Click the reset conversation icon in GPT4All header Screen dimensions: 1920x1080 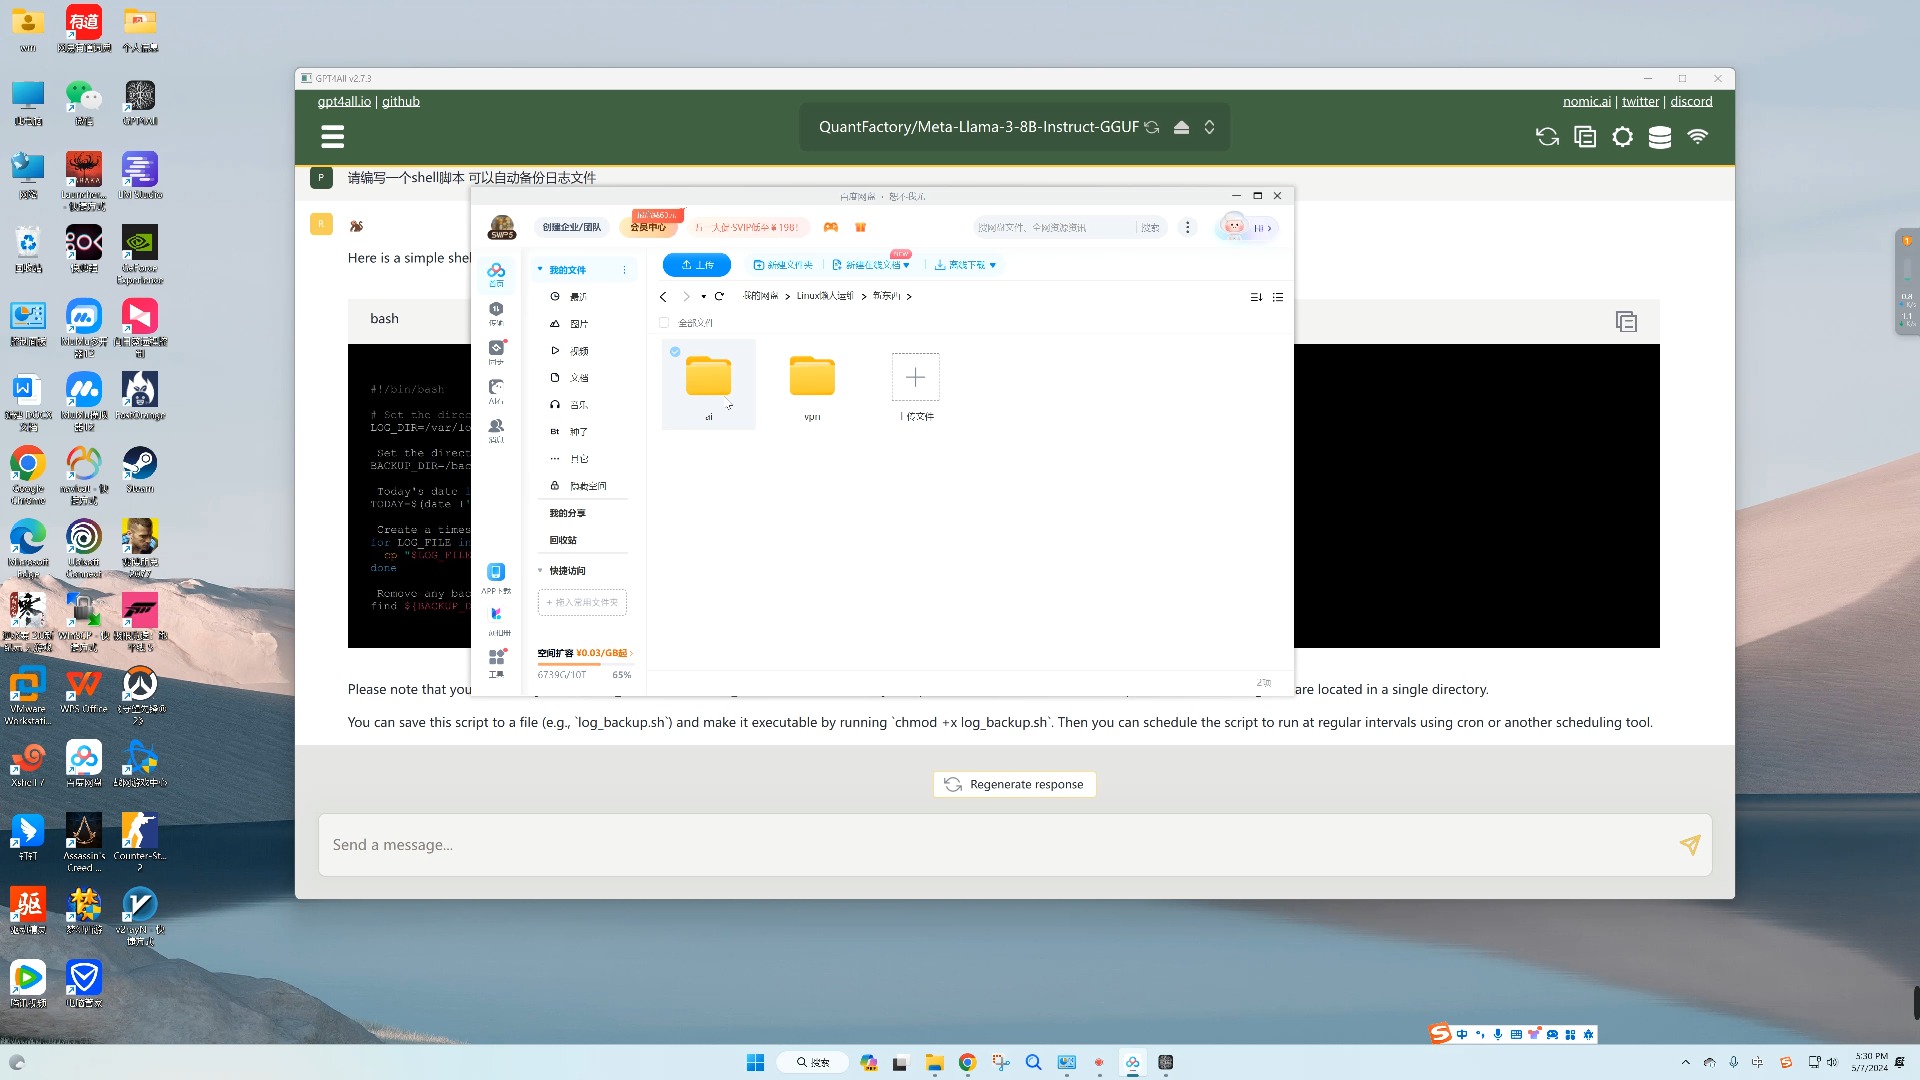1547,137
